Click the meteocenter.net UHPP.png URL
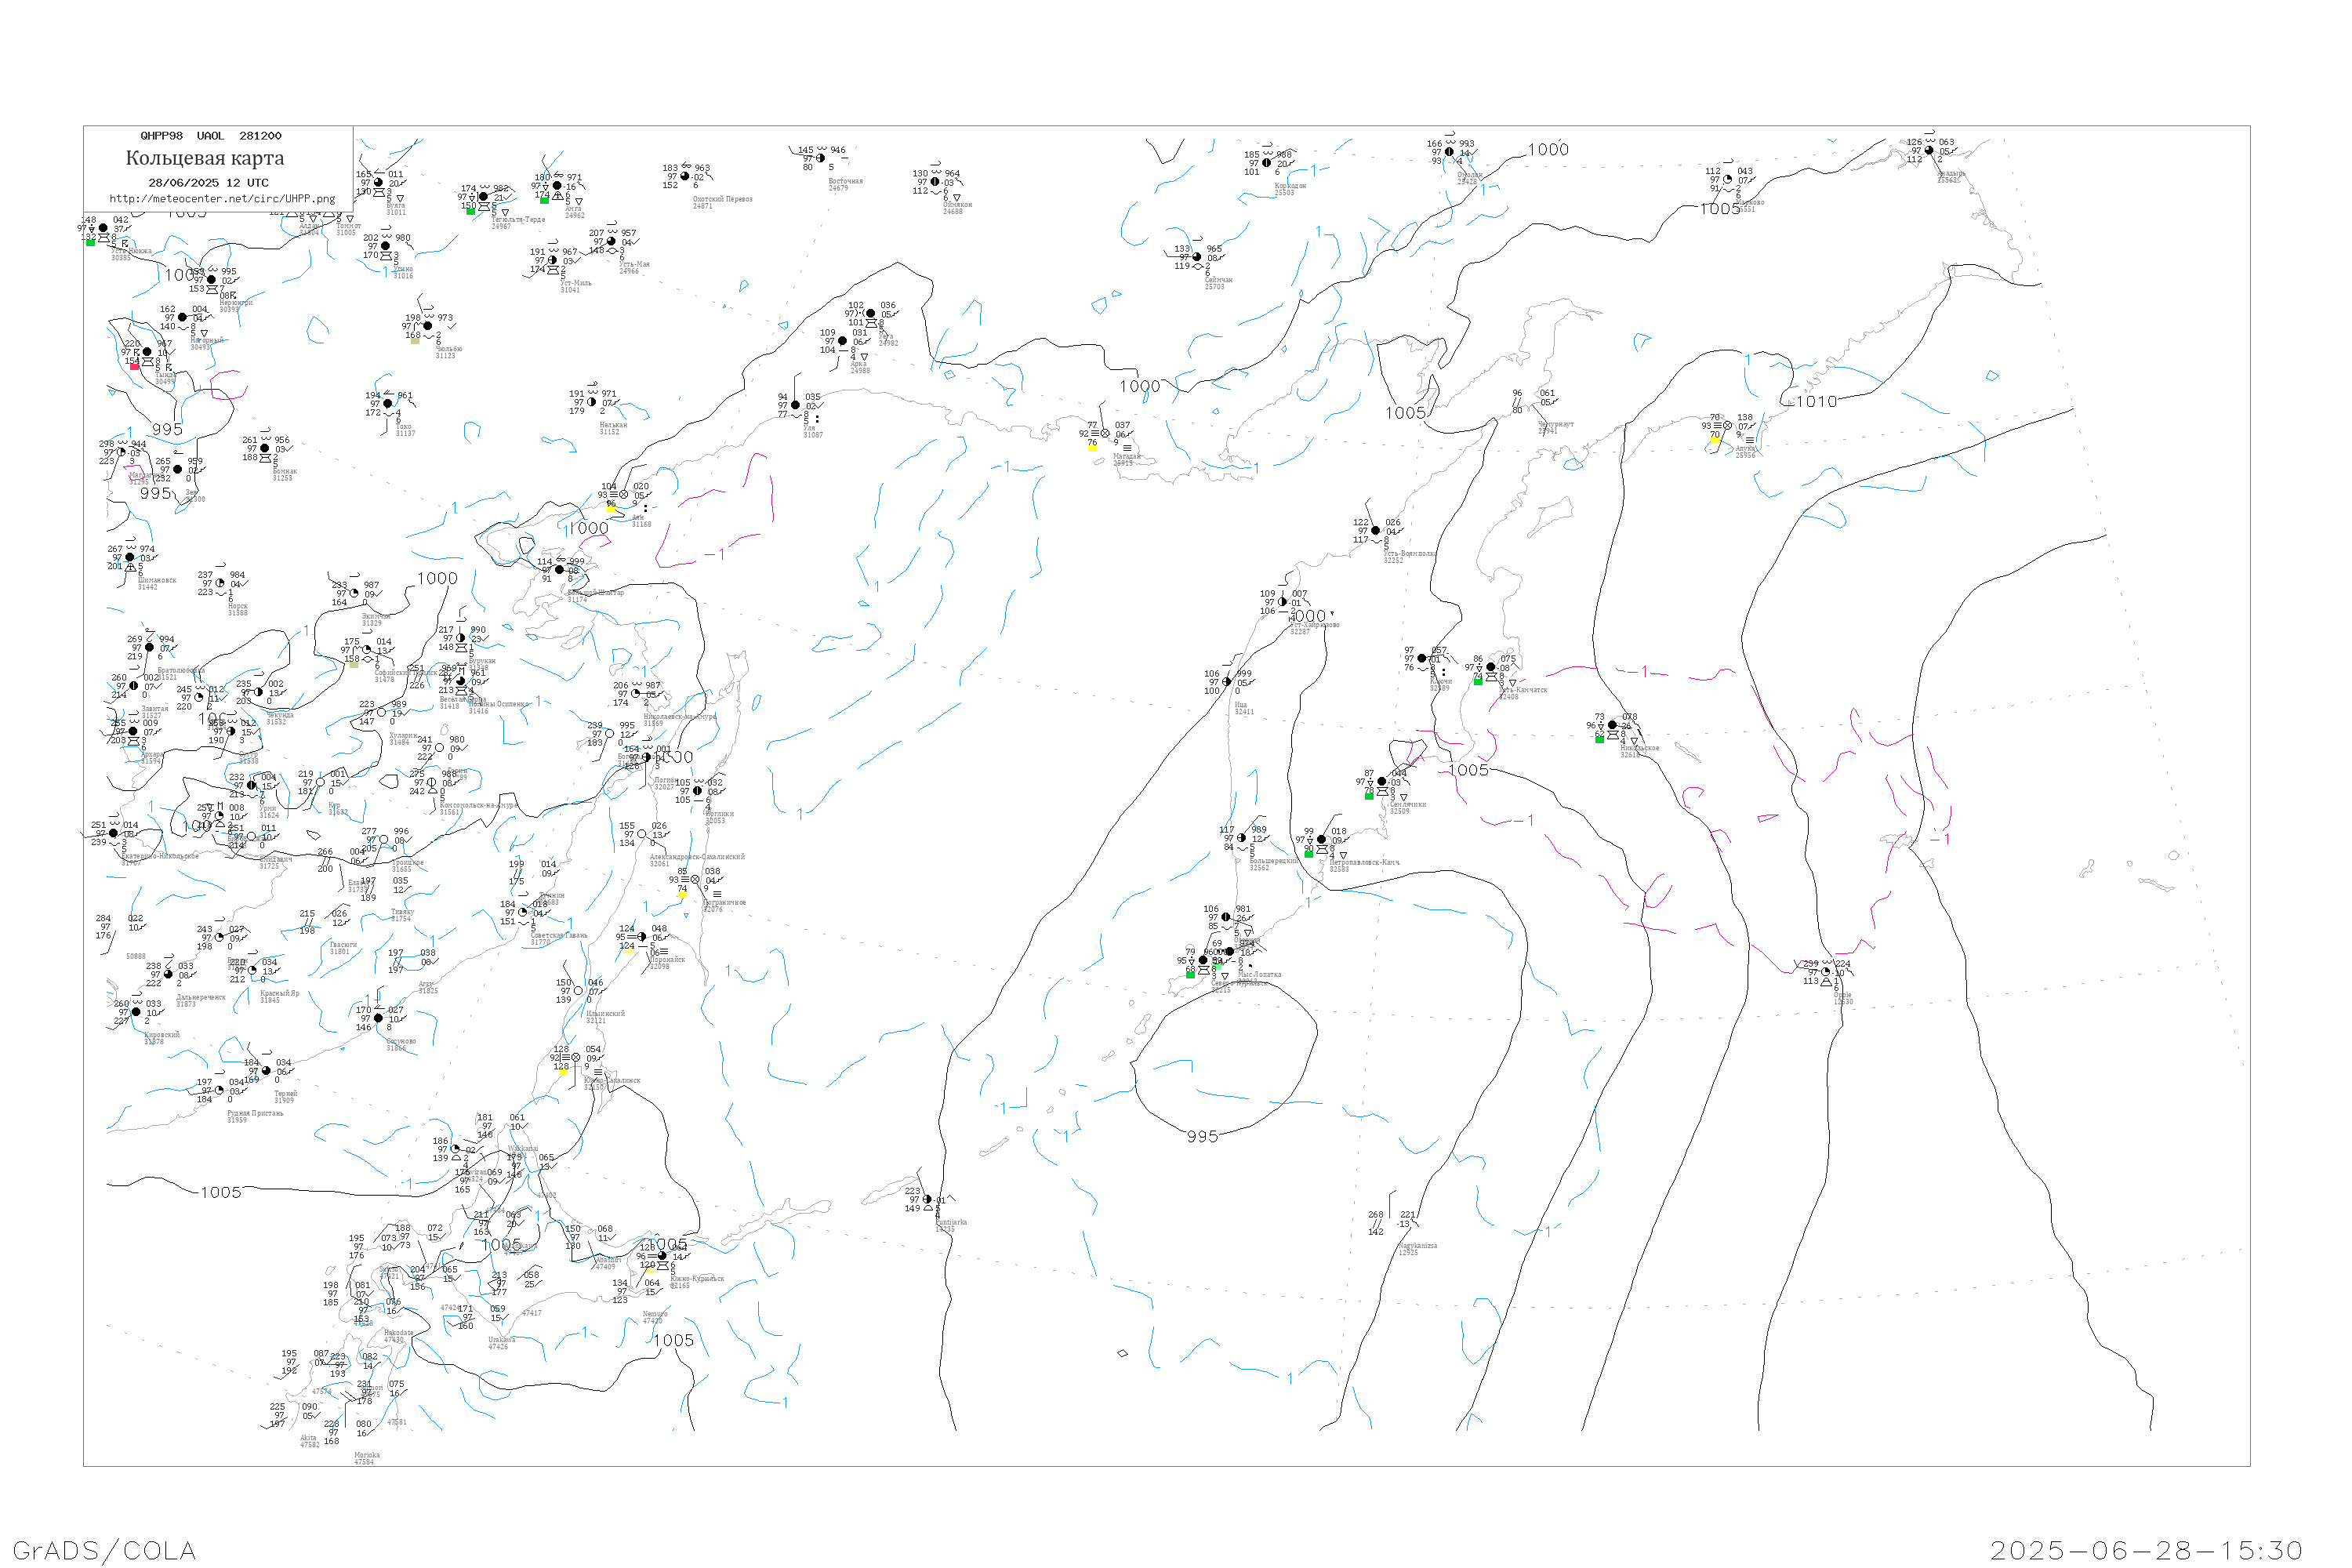 click(222, 199)
